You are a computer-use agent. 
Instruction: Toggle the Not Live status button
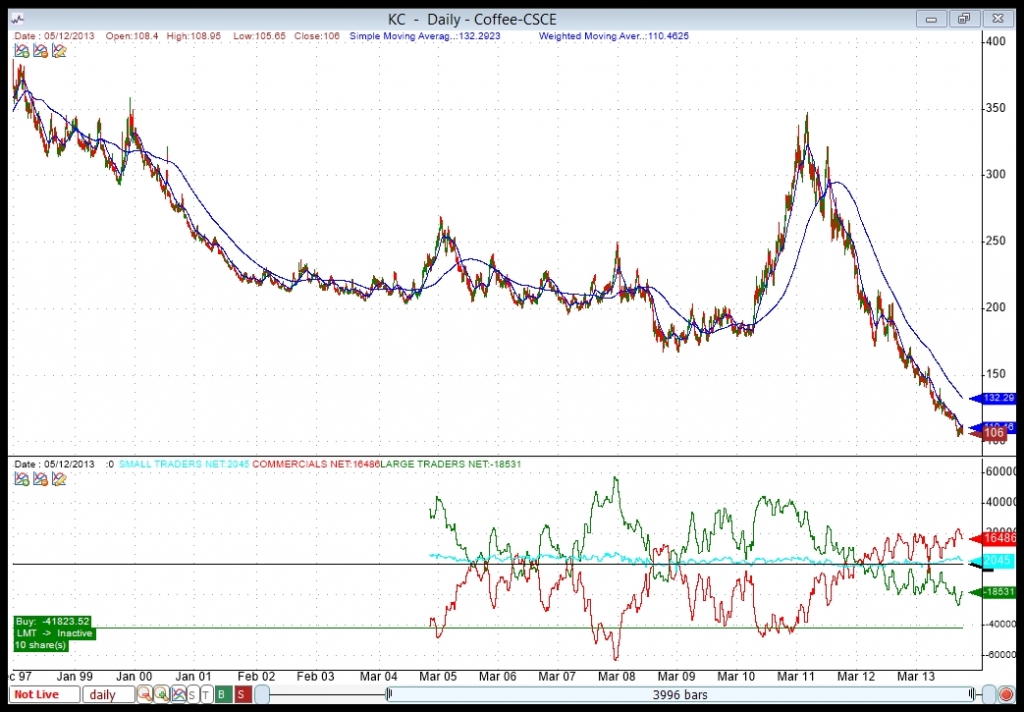pyautogui.click(x=44, y=694)
